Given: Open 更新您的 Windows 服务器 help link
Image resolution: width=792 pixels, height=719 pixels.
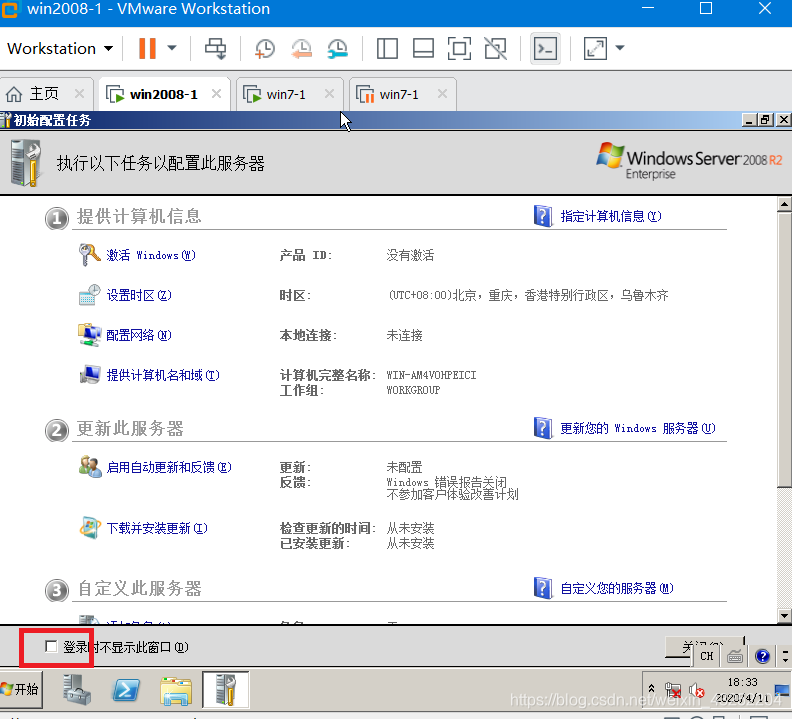Looking at the screenshot, I should pos(637,428).
